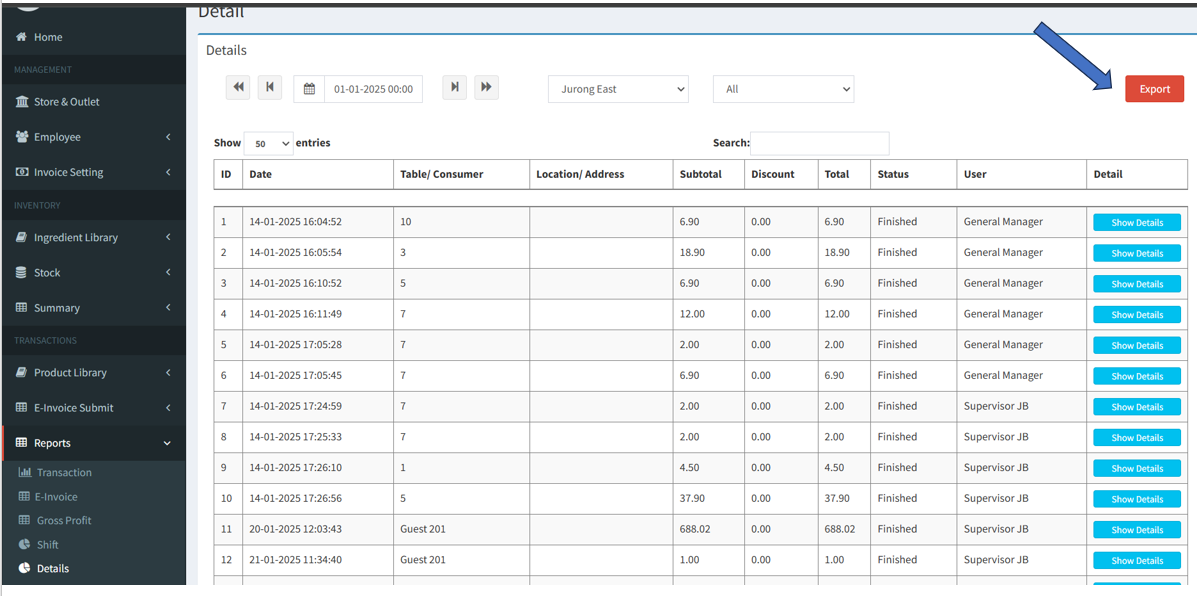This screenshot has height=596, width=1197.
Task: Open the Jurong East outlet dropdown
Action: pos(618,89)
